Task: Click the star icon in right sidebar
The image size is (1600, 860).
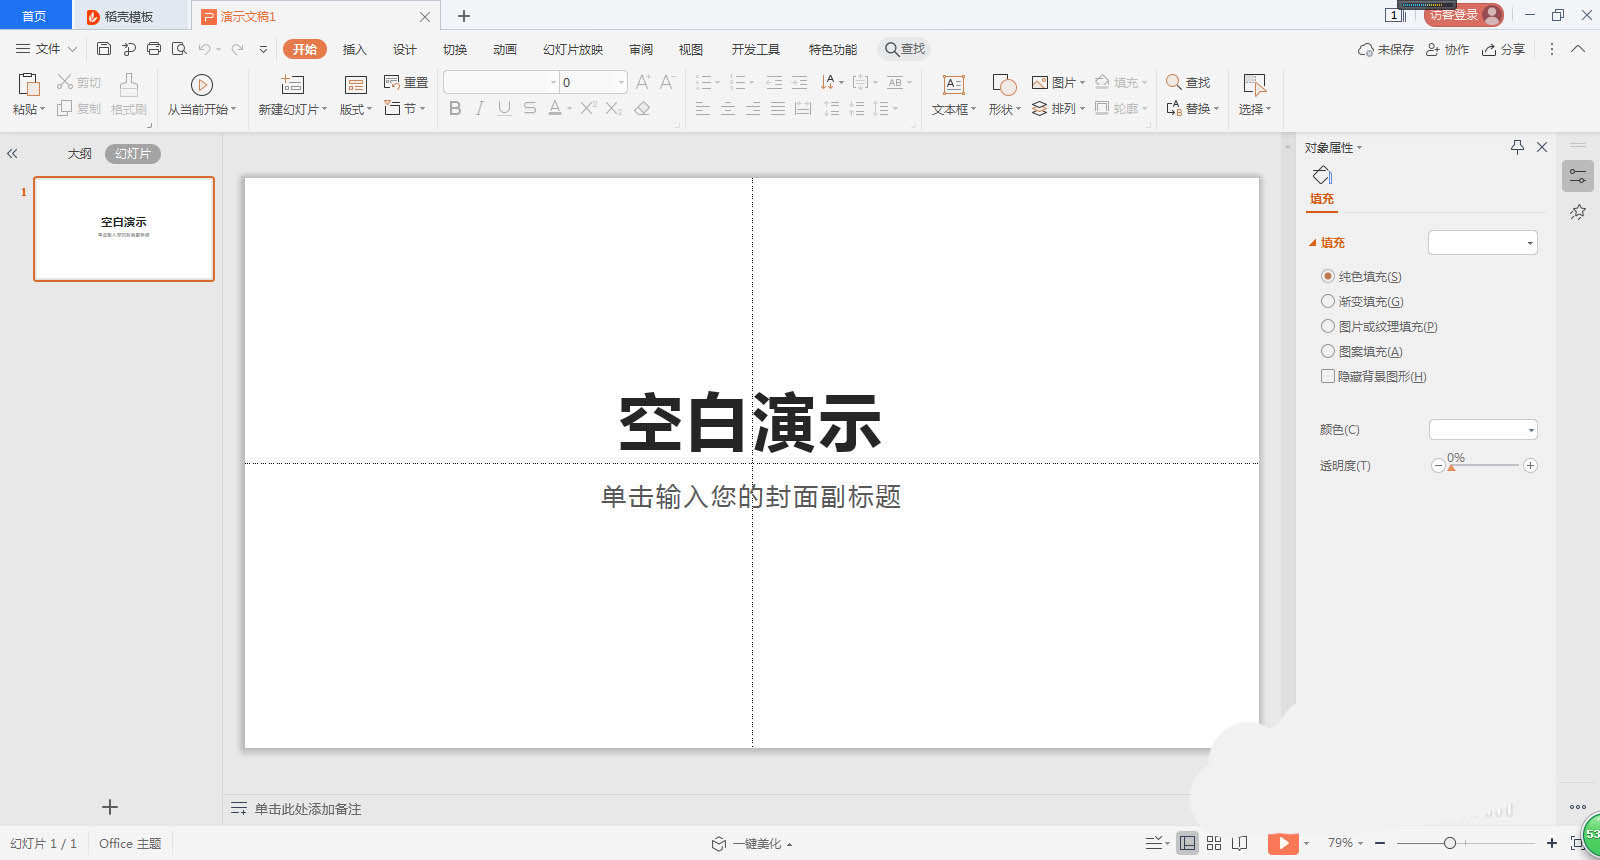Action: click(1578, 212)
